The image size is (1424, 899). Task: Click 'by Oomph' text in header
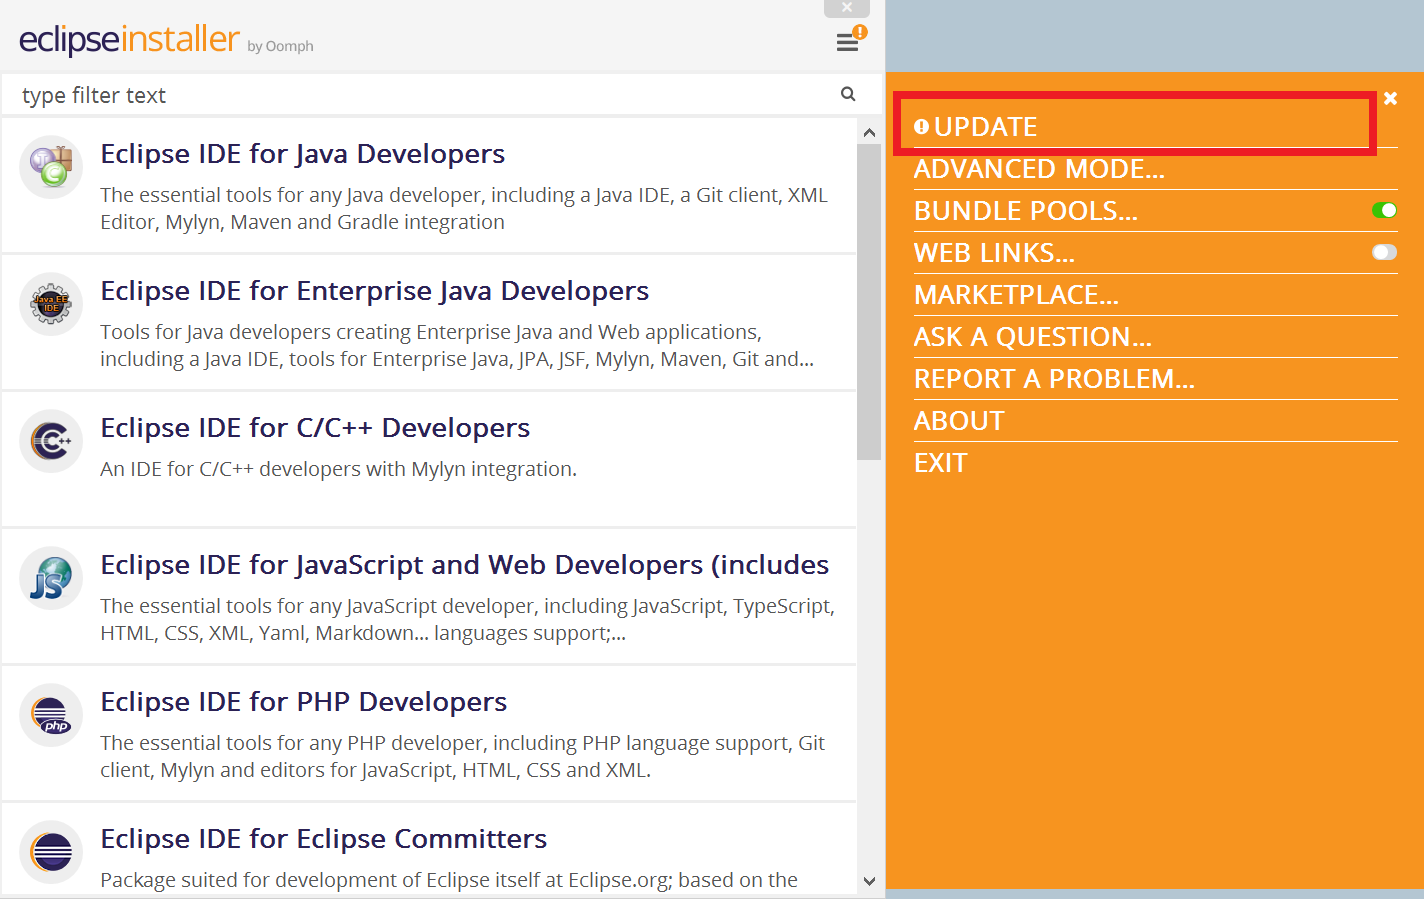pyautogui.click(x=280, y=46)
